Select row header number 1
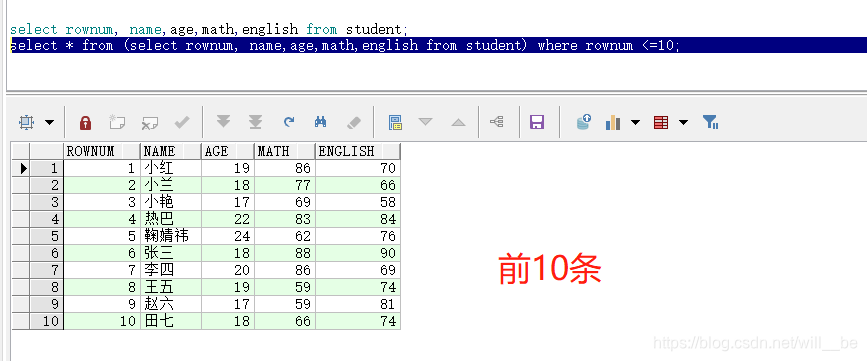The image size is (867, 361). (x=47, y=168)
